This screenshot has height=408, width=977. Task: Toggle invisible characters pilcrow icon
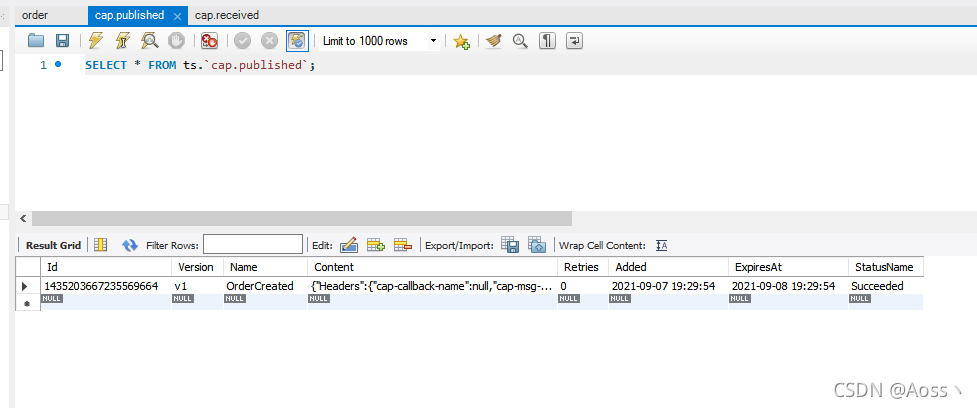coord(547,41)
